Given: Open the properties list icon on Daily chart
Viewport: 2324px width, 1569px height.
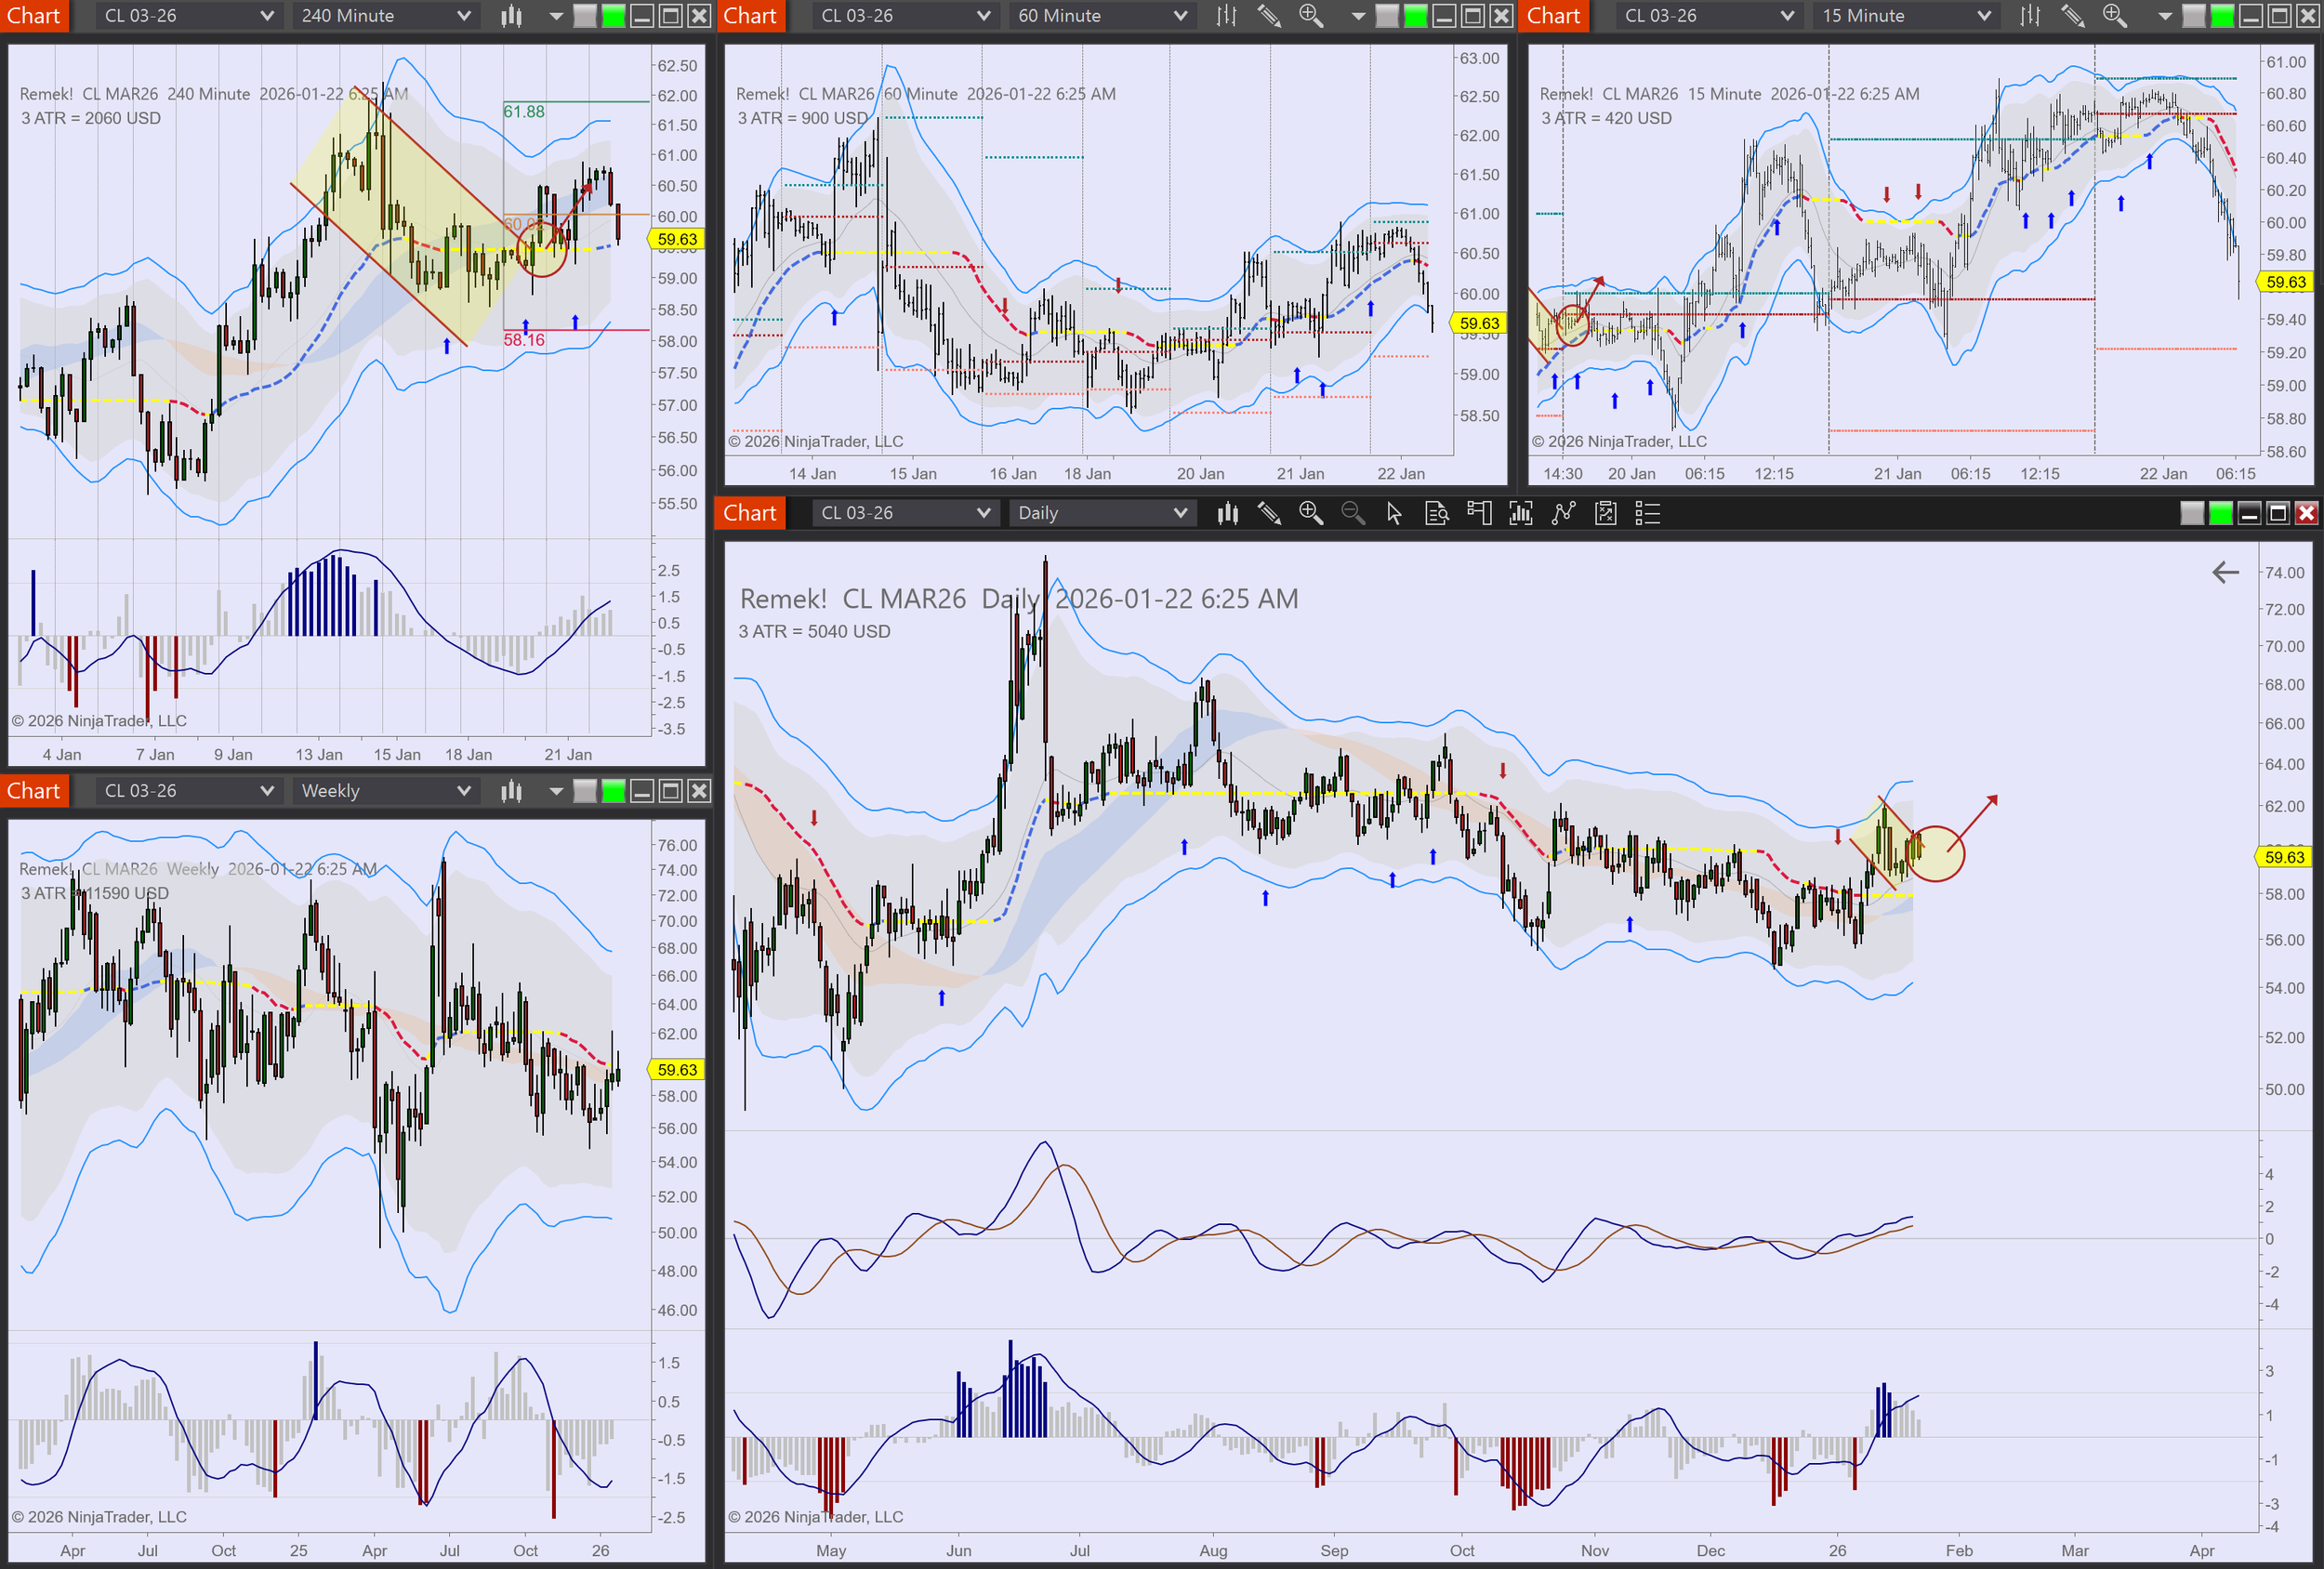Looking at the screenshot, I should 1647,513.
